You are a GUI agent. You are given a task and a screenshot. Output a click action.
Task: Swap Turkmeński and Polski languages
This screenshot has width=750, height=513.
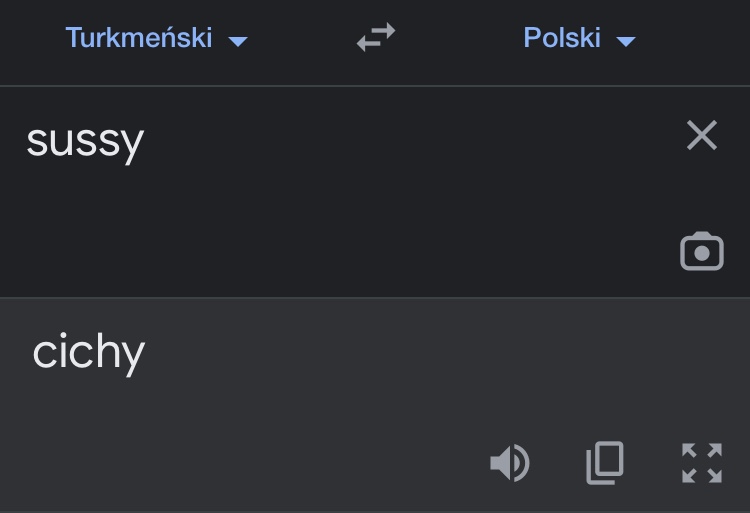tap(376, 38)
